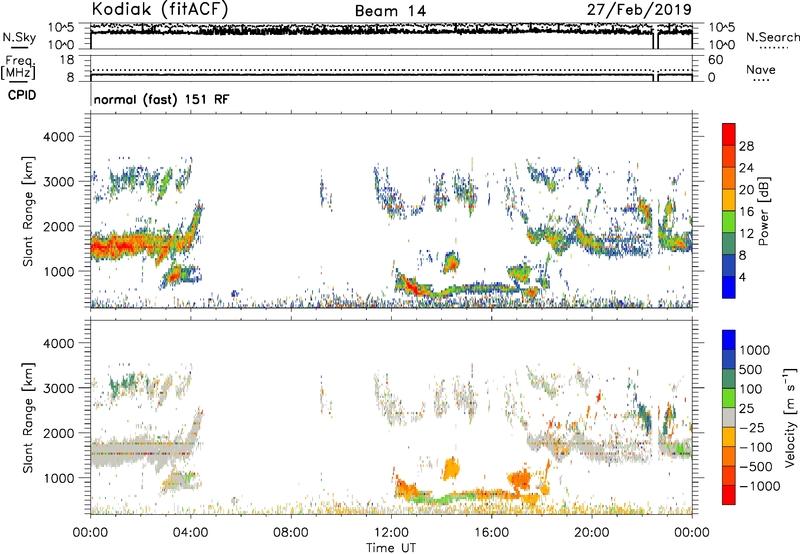The image size is (800, 554).
Task: Click the '28' power colorbar tick
Action: (746, 146)
